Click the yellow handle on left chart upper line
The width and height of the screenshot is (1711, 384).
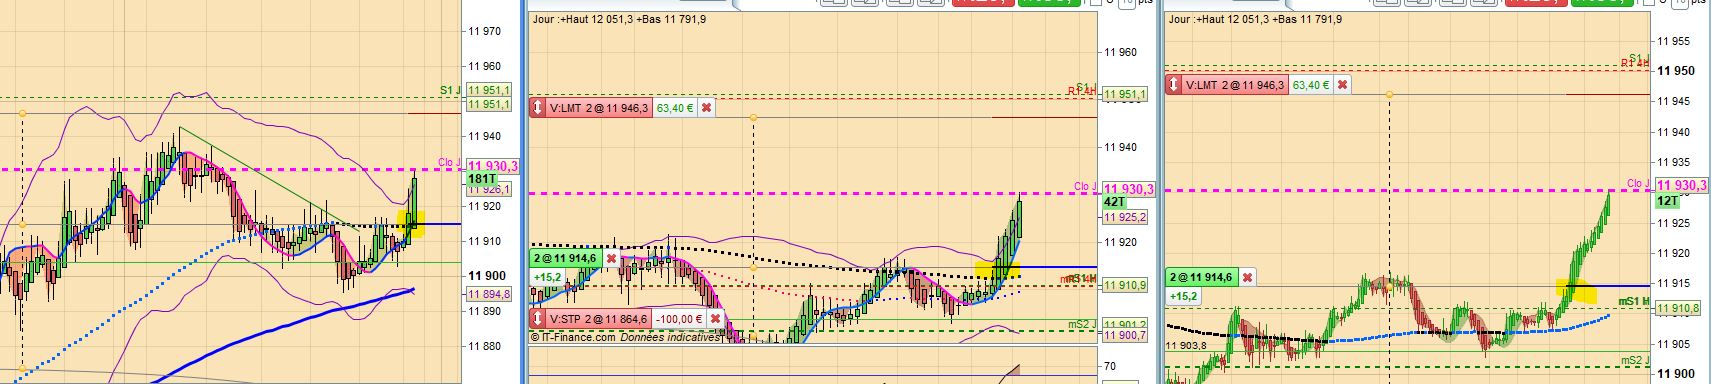22,113
